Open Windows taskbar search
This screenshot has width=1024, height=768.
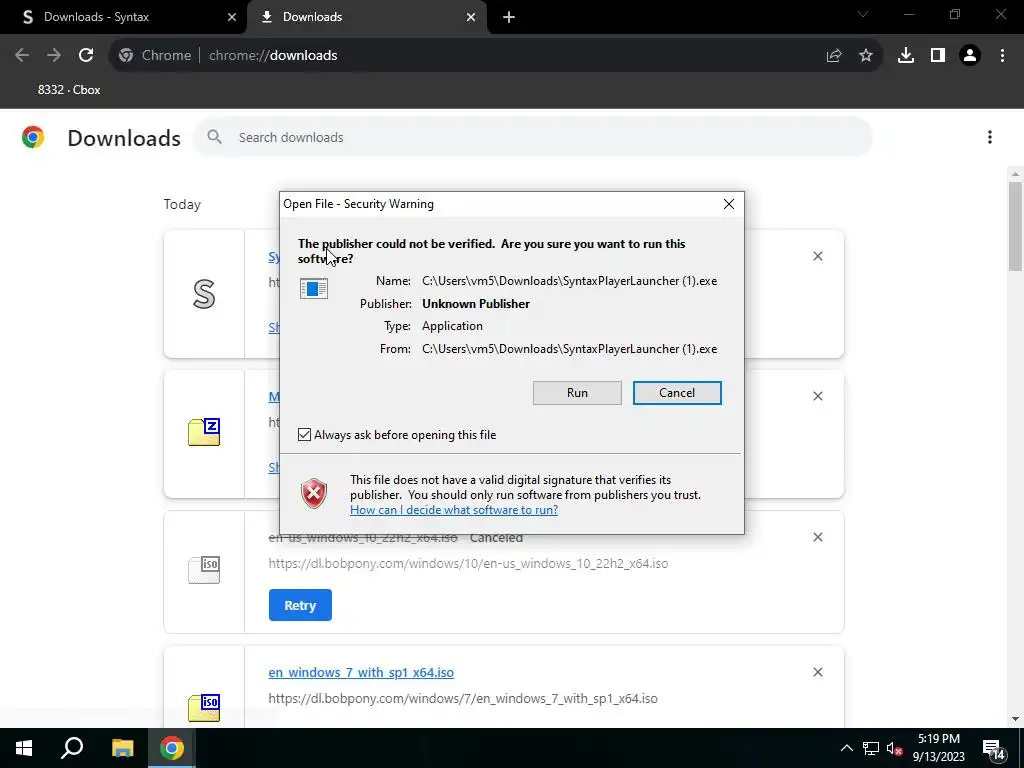tap(72, 748)
